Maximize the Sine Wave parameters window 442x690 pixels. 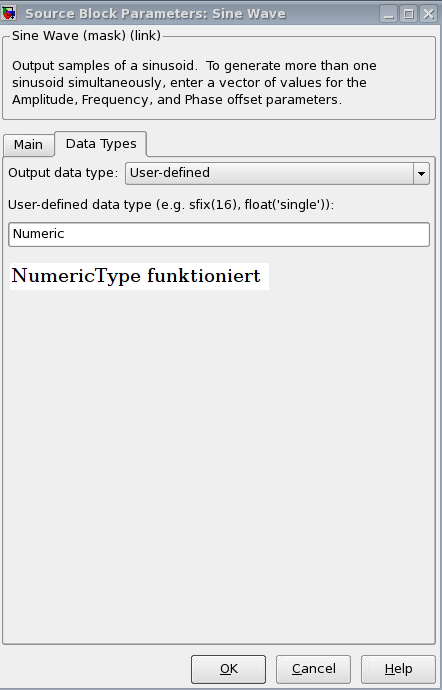[409, 14]
